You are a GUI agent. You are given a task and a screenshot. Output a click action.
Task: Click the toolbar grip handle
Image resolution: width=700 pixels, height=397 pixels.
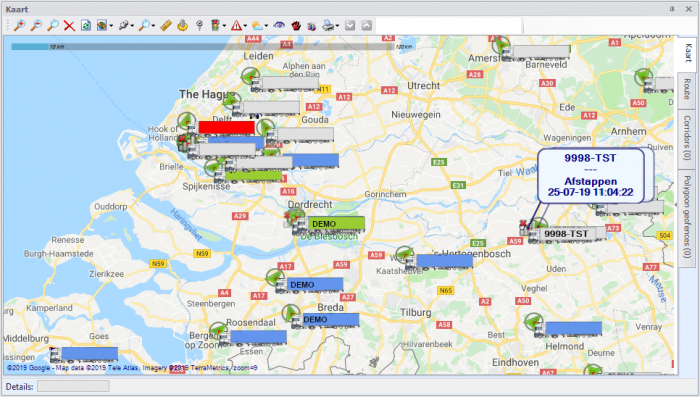[7, 25]
